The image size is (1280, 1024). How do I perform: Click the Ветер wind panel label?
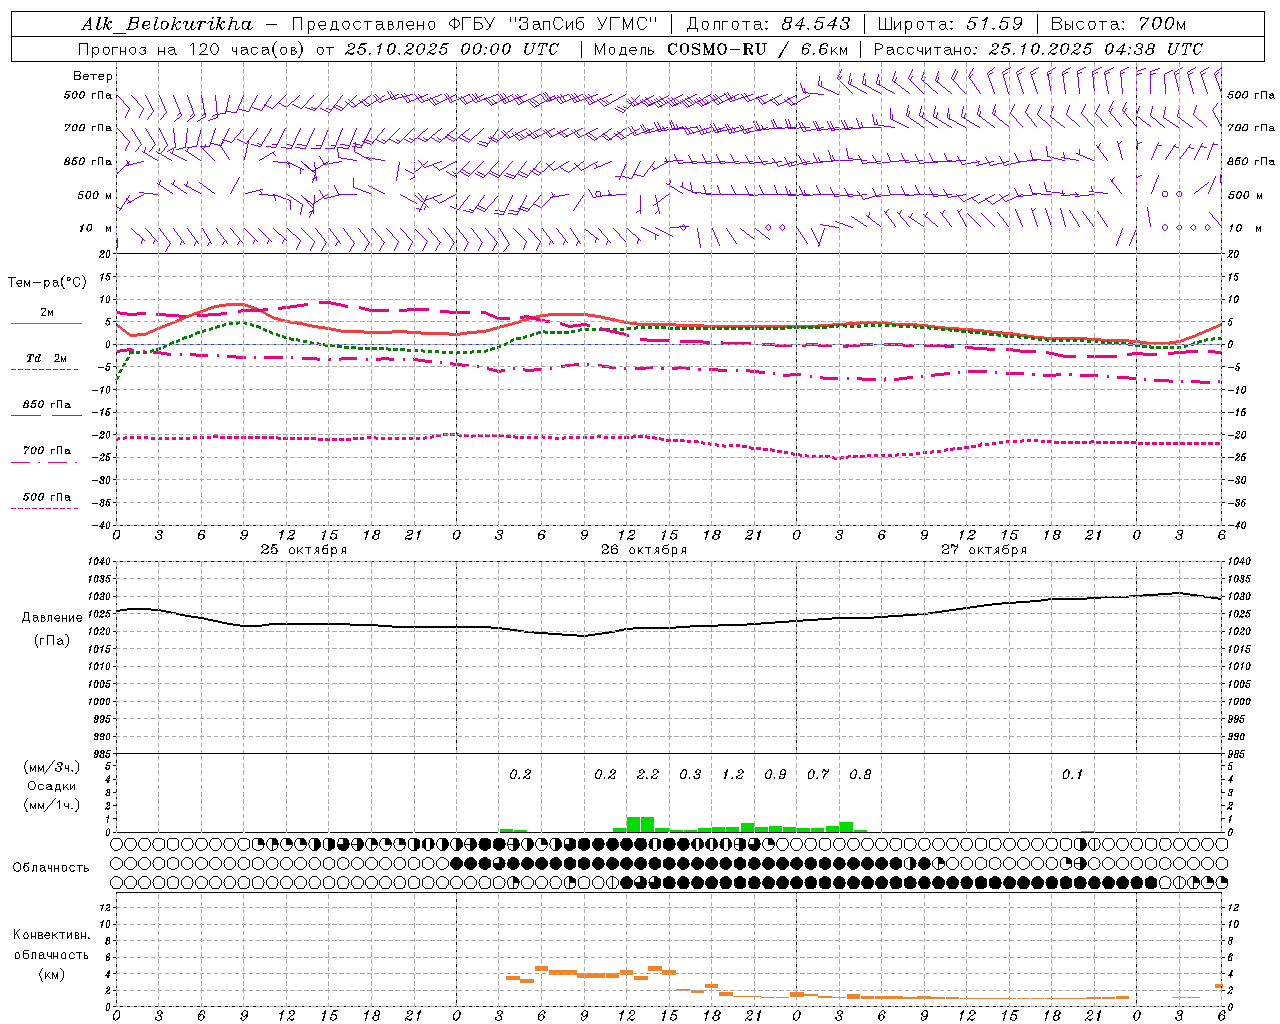tap(93, 76)
